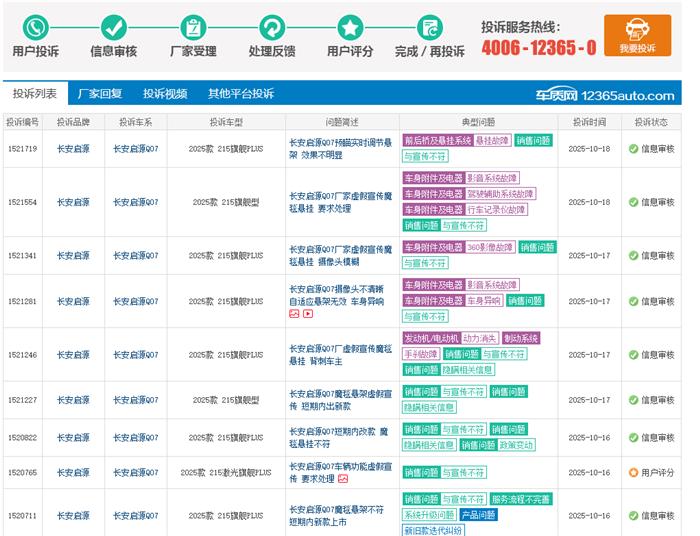Open video icon on complaint 1521281

(x=308, y=313)
